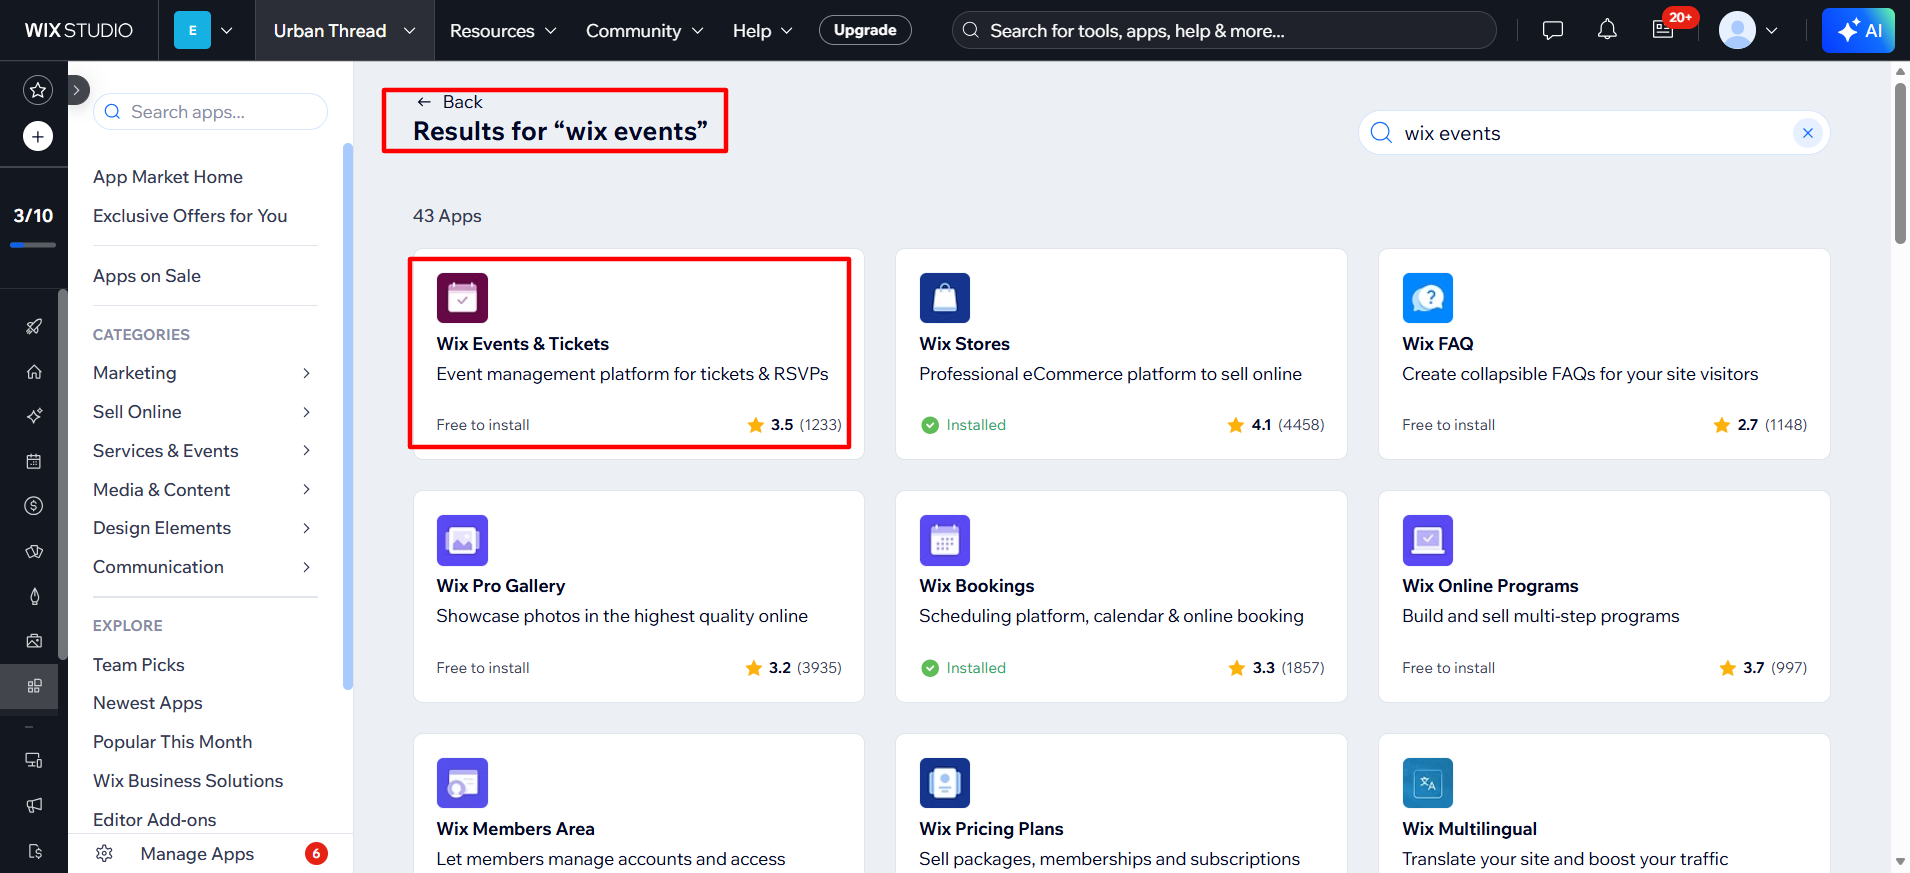The width and height of the screenshot is (1910, 873).
Task: Open notifications bell icon
Action: click(1607, 30)
